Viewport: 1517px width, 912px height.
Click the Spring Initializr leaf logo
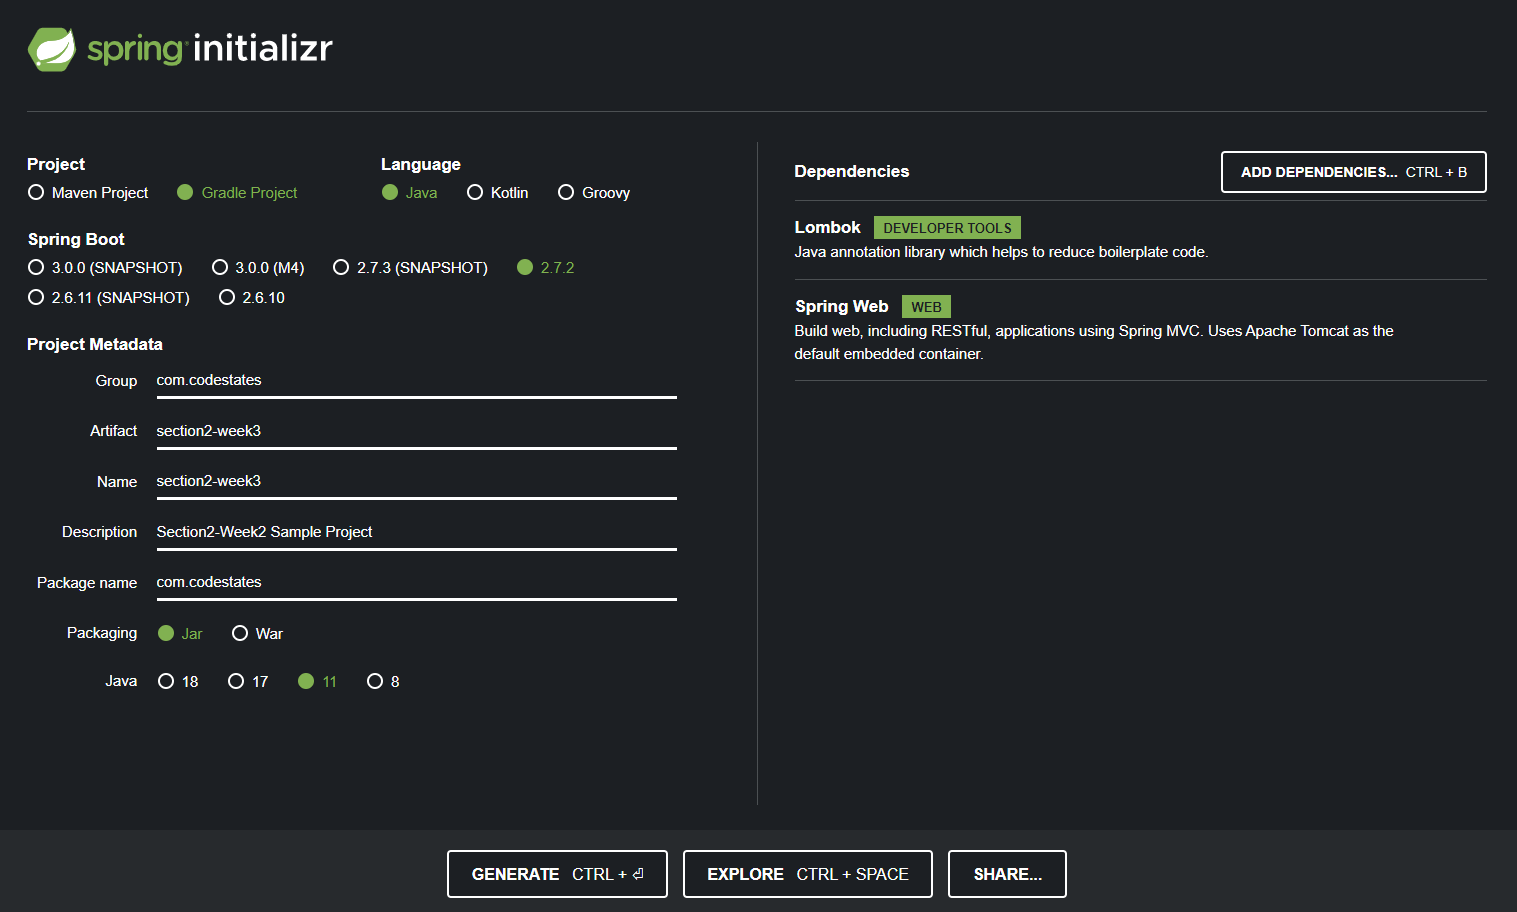[x=52, y=49]
